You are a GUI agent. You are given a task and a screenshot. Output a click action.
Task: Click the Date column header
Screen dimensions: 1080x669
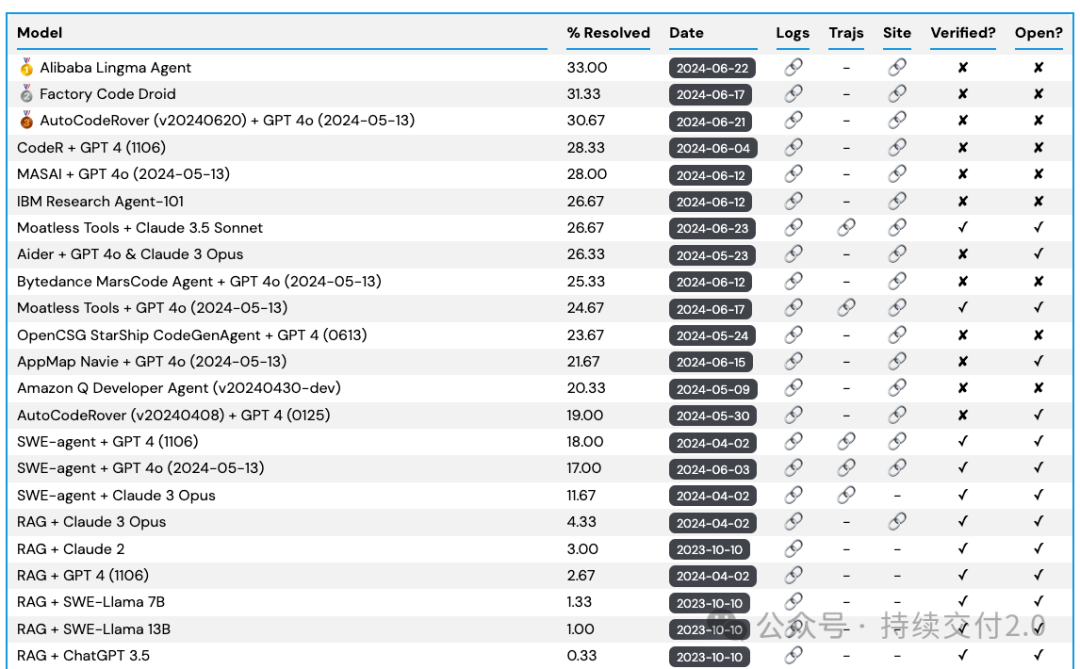(x=686, y=32)
